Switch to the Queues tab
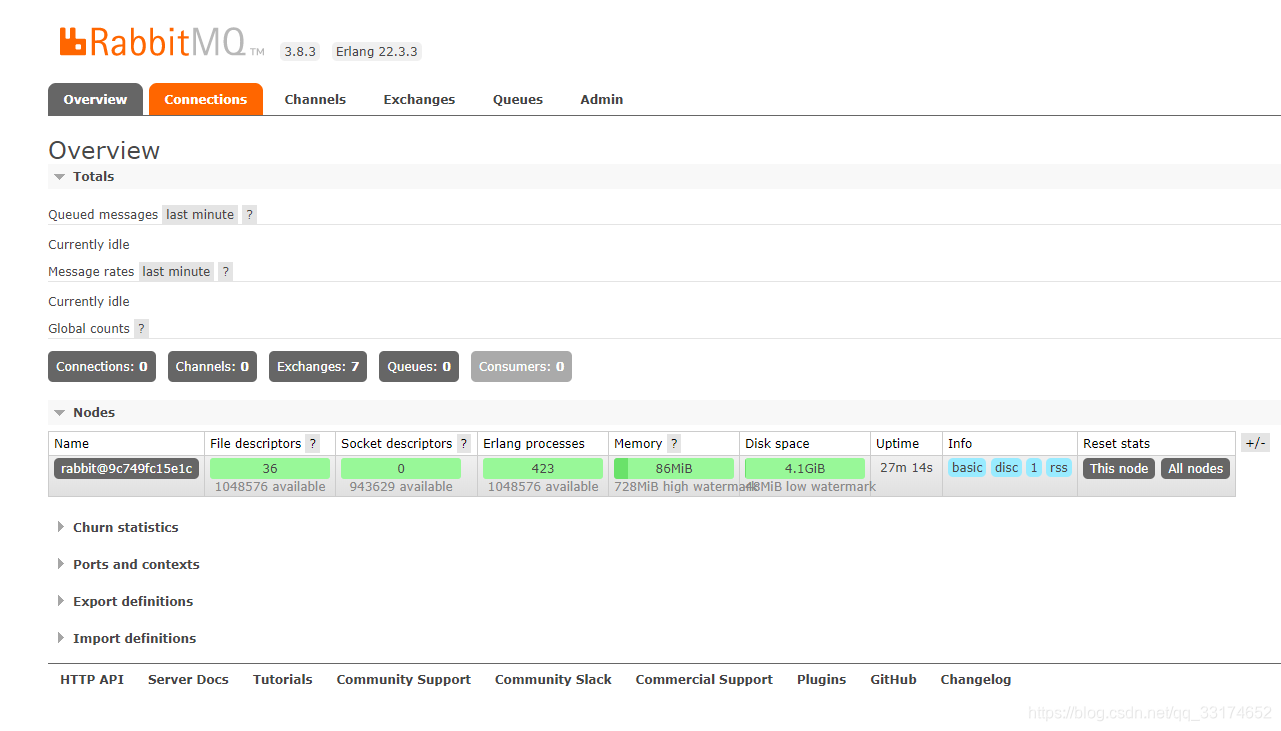The height and width of the screenshot is (731, 1281). pyautogui.click(x=518, y=99)
